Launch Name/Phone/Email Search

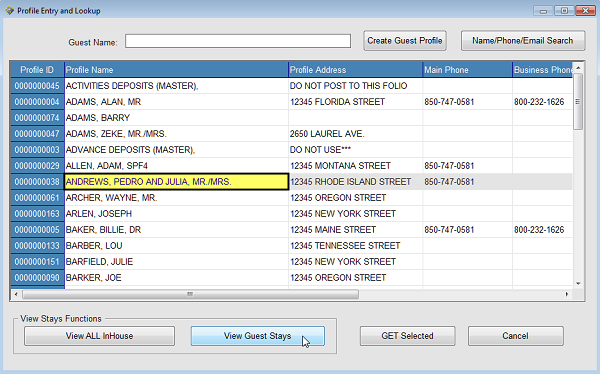523,41
